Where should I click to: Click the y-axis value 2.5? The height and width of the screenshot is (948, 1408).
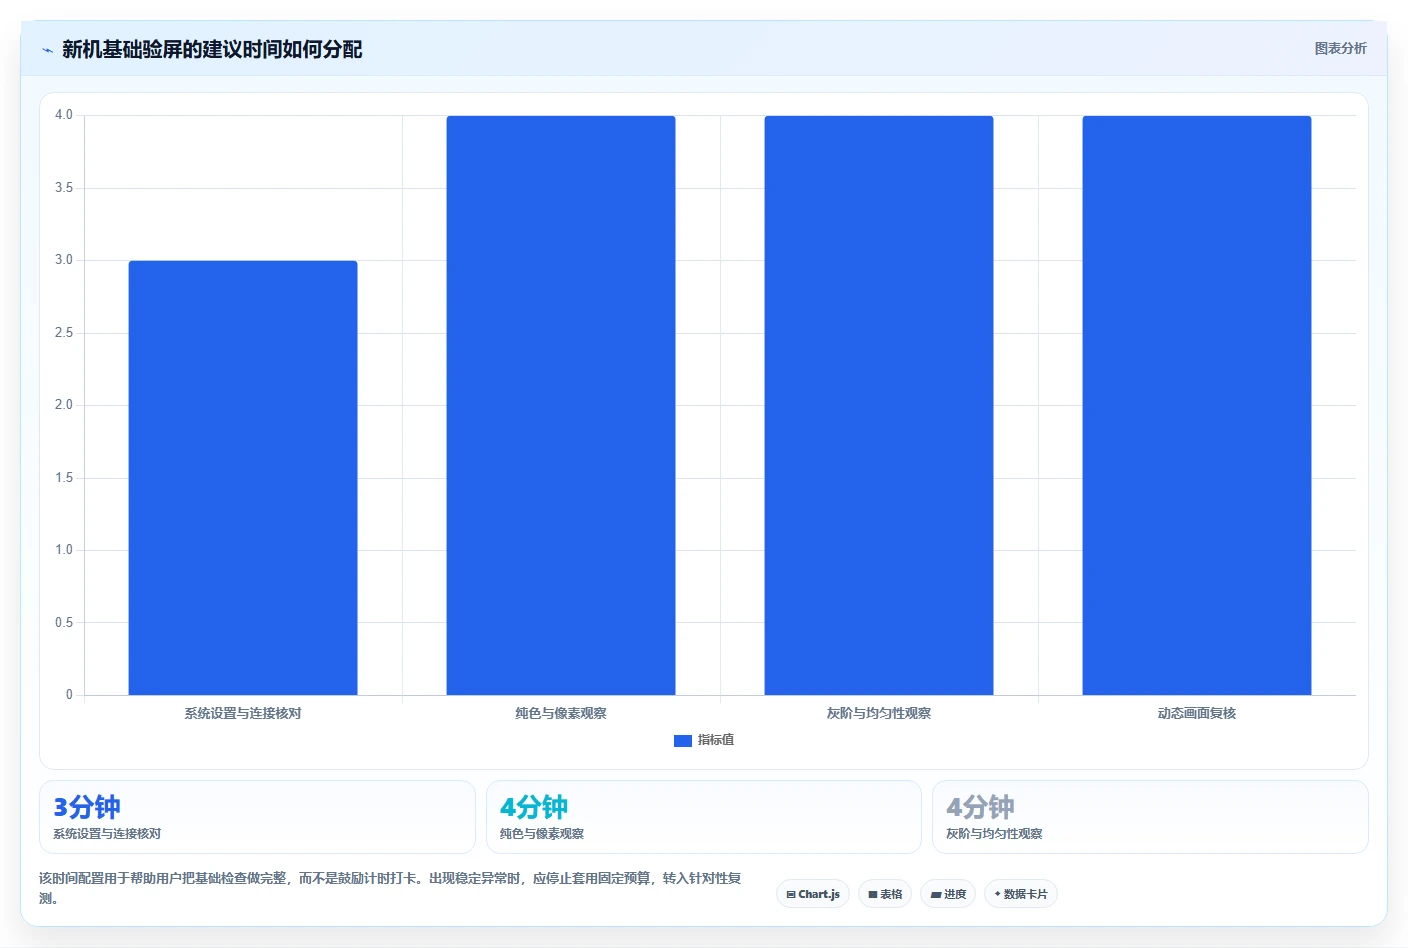point(64,333)
